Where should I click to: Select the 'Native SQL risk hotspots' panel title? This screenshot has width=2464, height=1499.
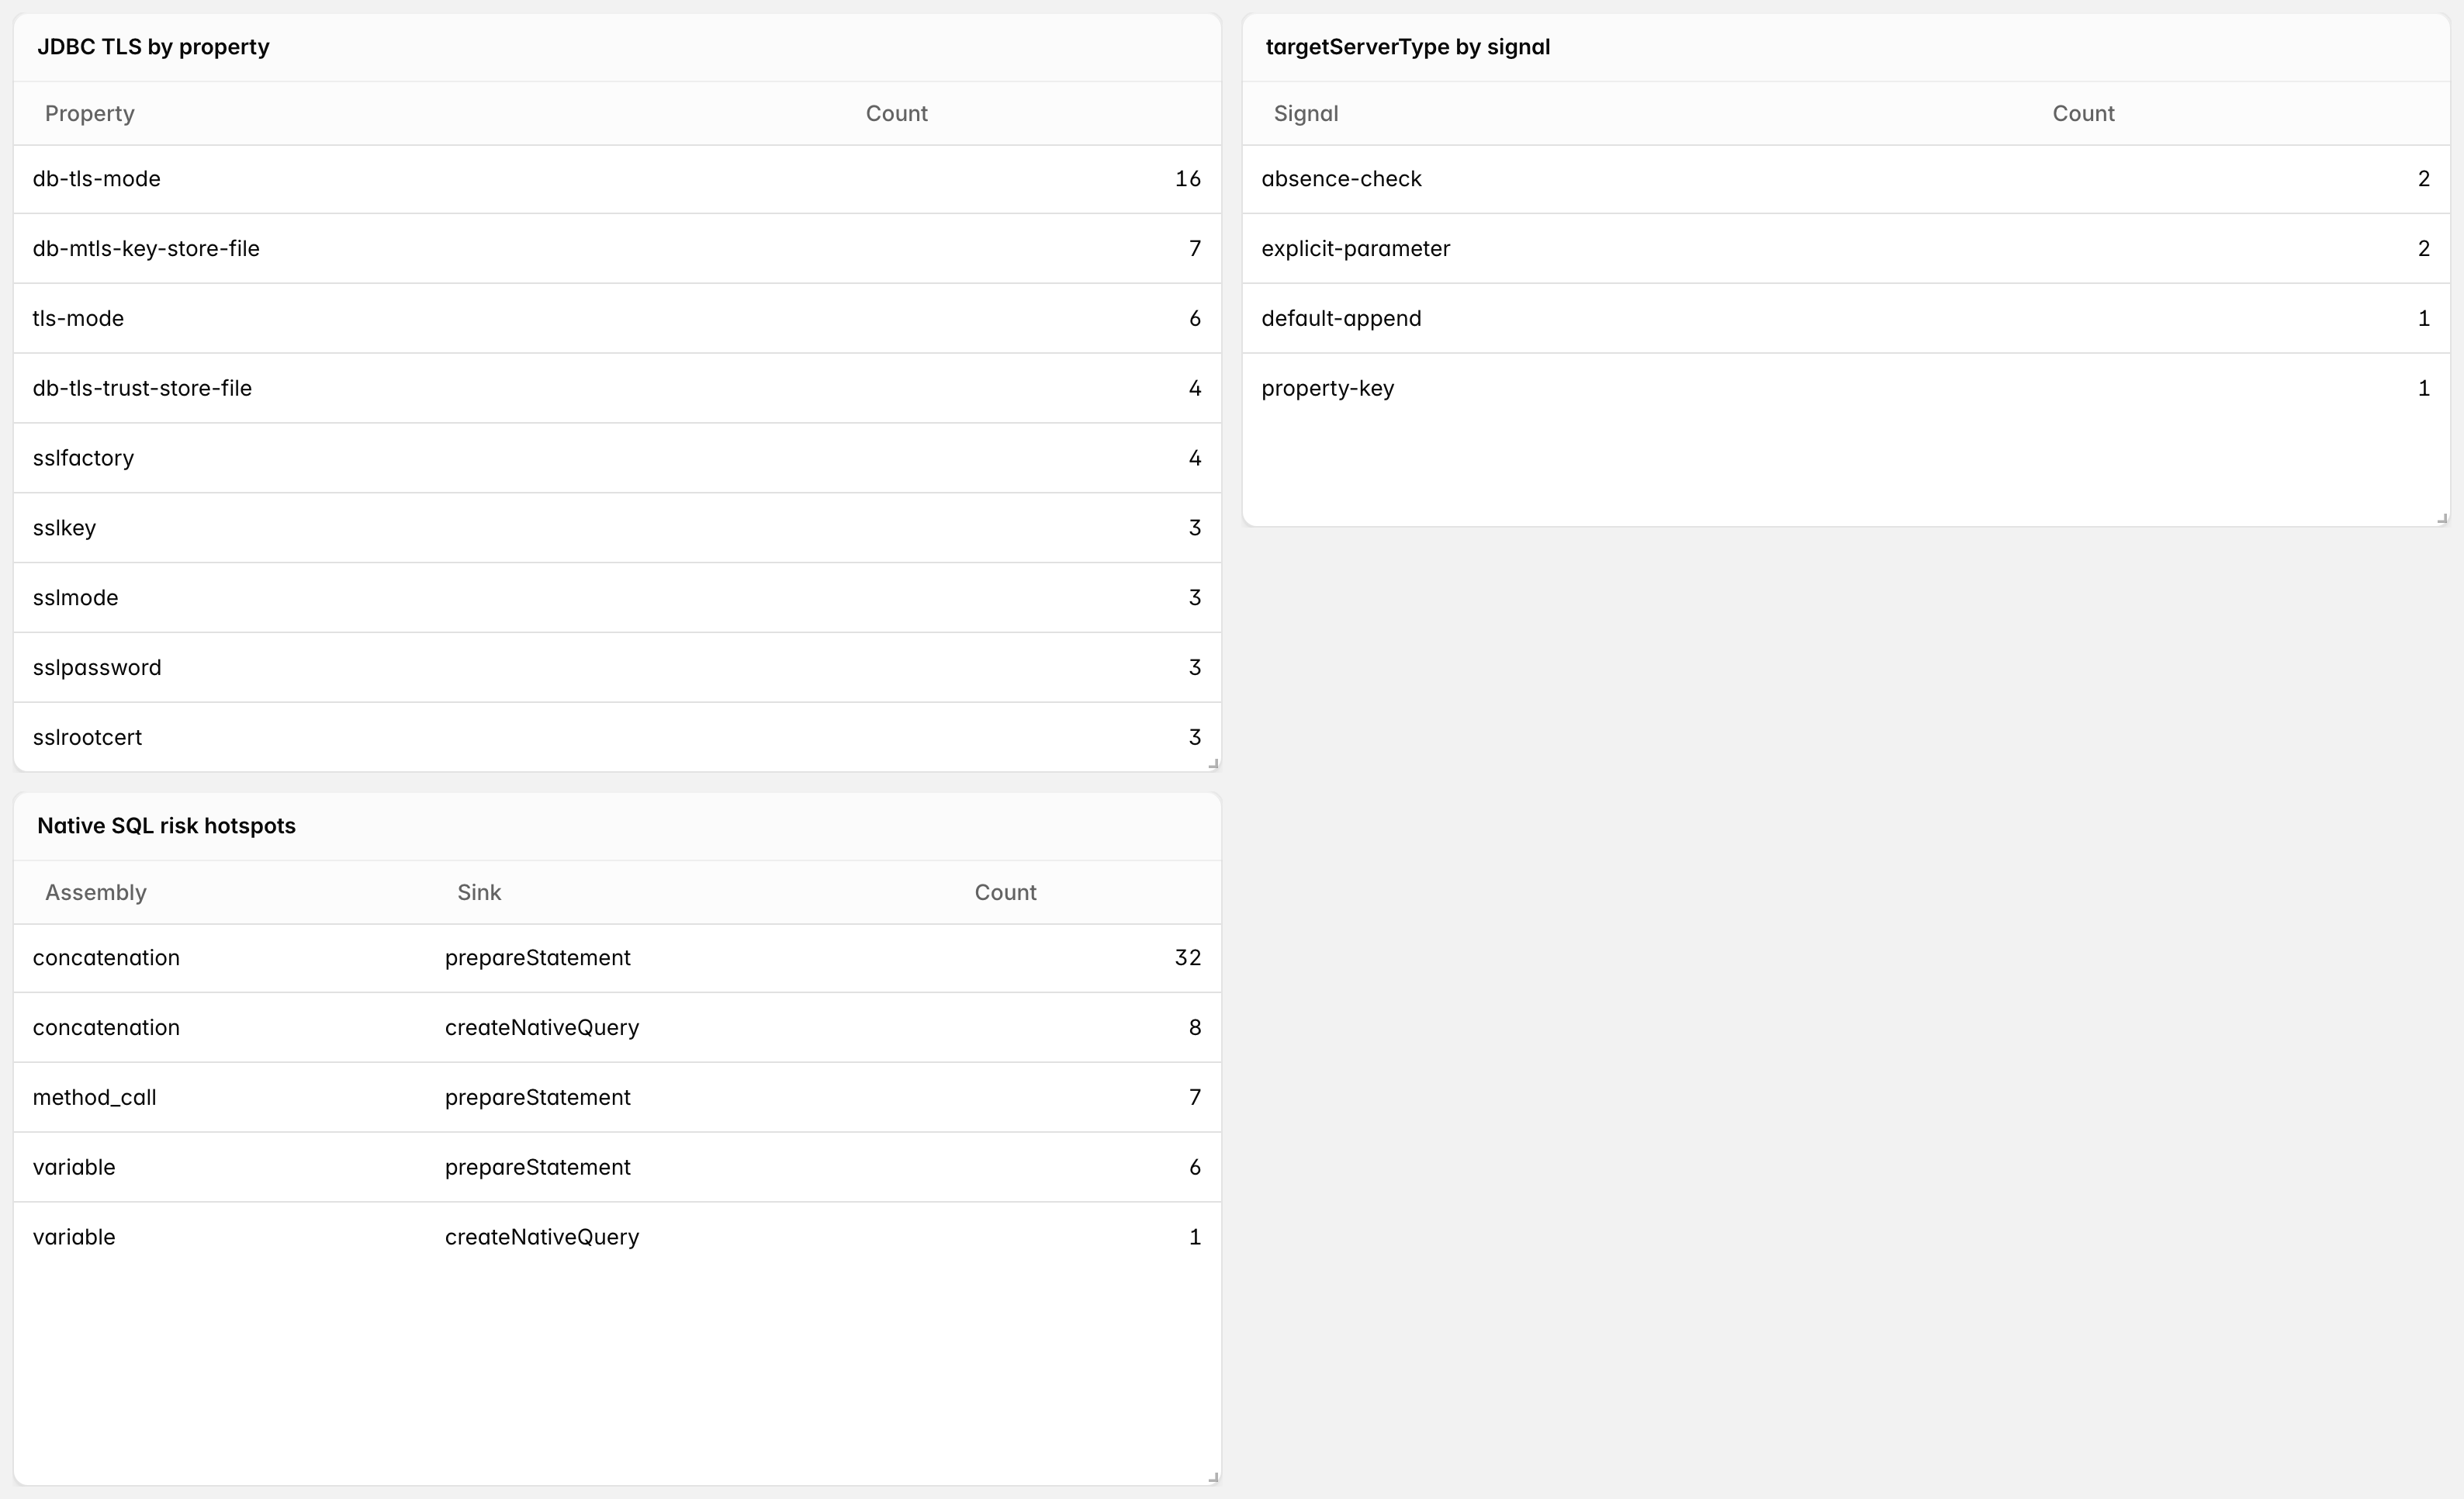coord(166,826)
